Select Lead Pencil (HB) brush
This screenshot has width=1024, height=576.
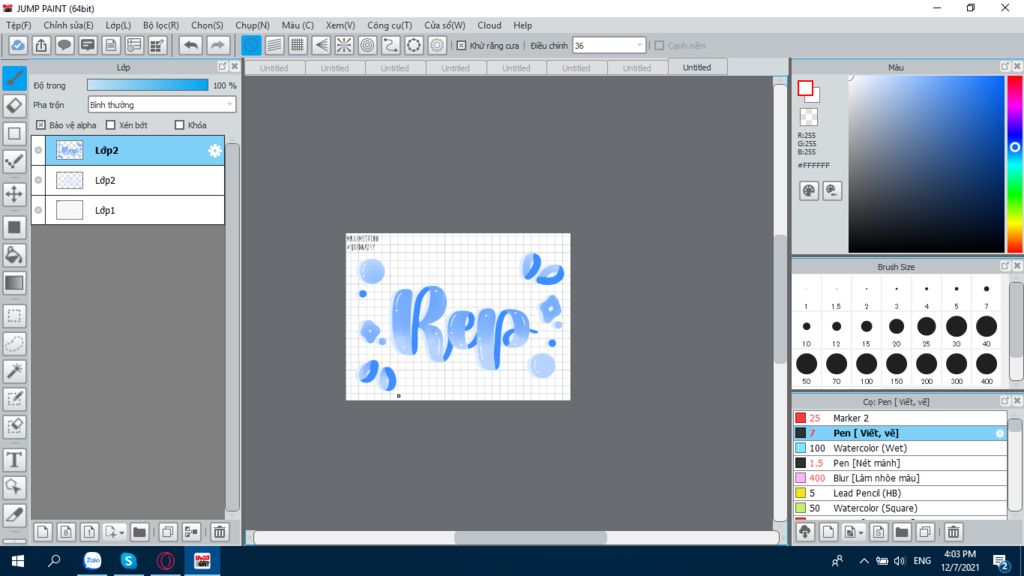900,493
